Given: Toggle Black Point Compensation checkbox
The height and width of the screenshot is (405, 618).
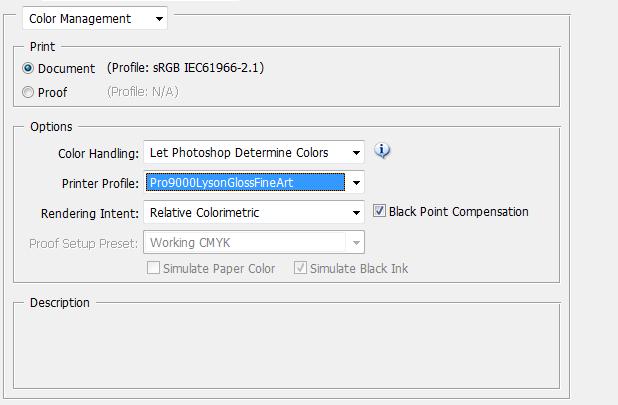Looking at the screenshot, I should pyautogui.click(x=380, y=211).
